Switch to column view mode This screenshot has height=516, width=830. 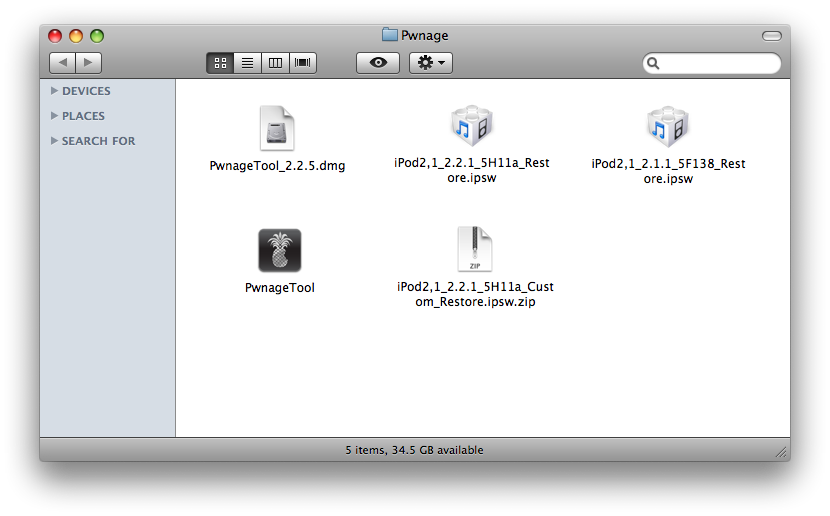[275, 63]
